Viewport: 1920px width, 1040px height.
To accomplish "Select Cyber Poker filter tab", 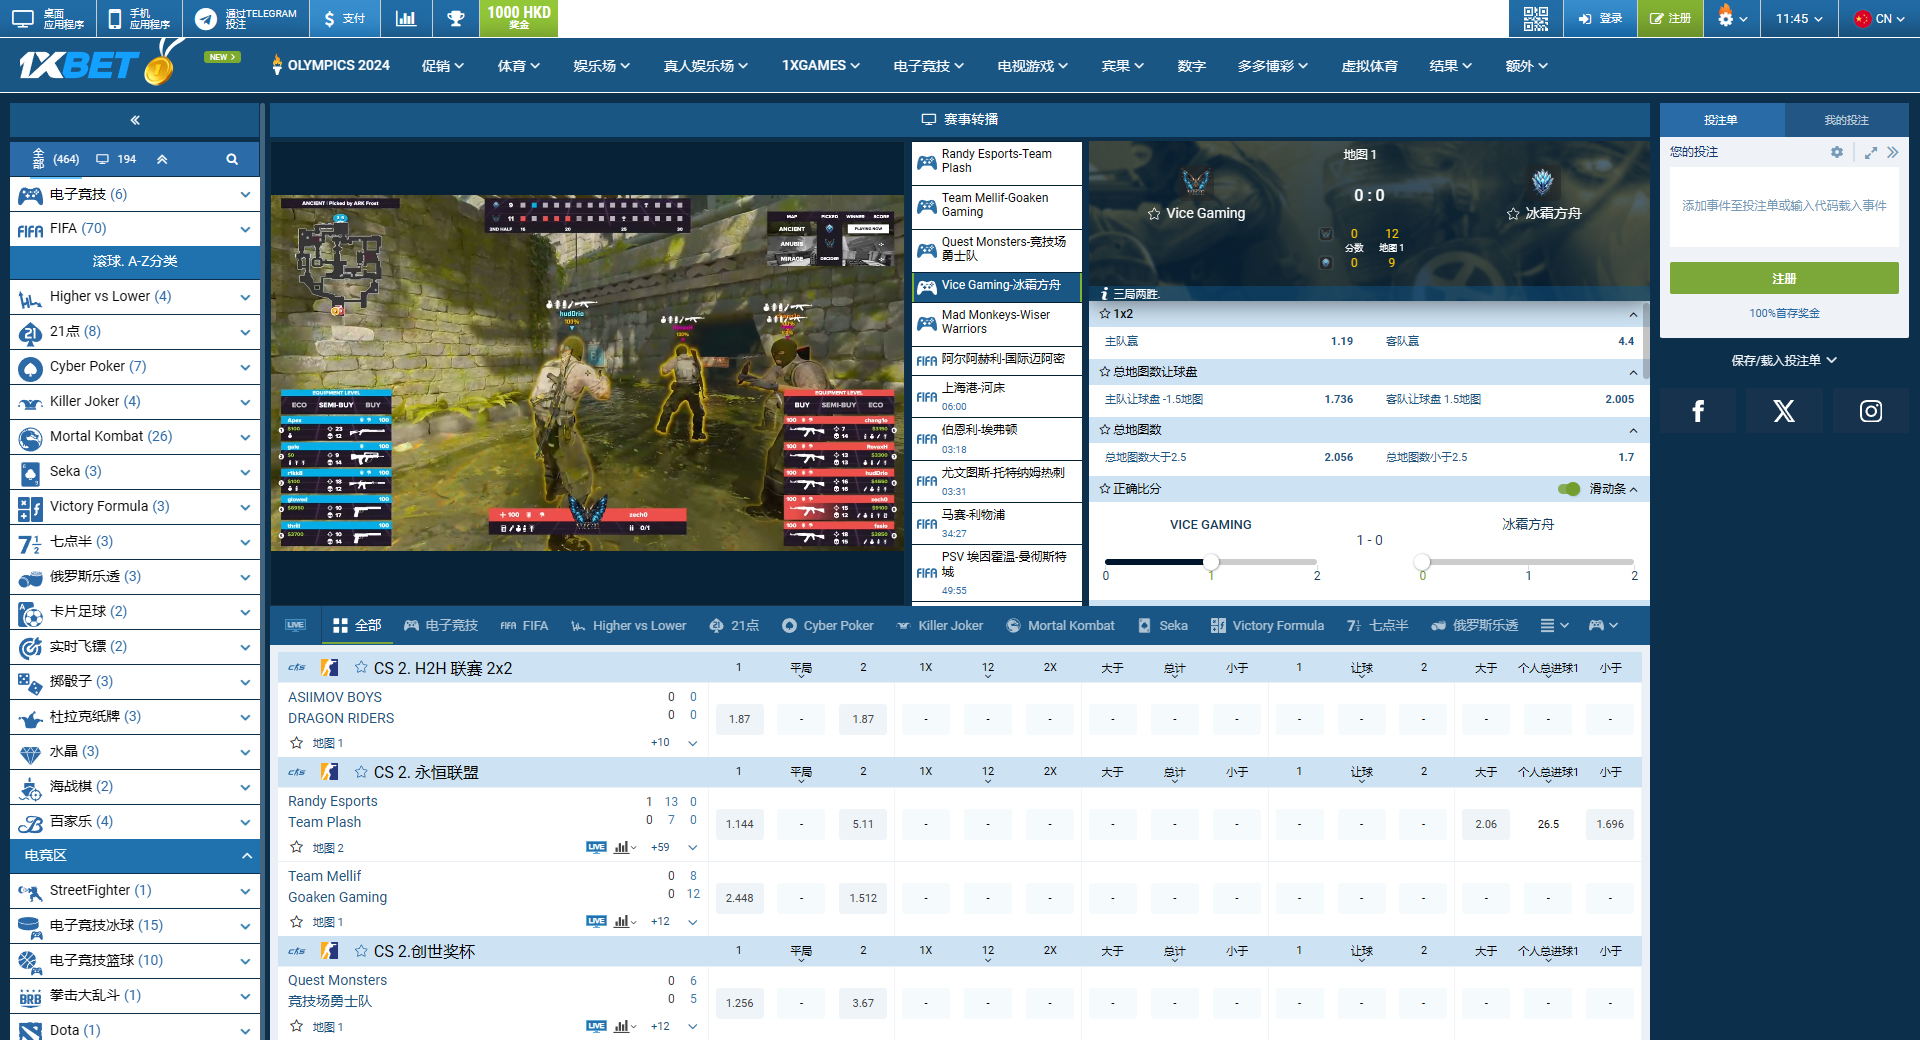I will [827, 625].
